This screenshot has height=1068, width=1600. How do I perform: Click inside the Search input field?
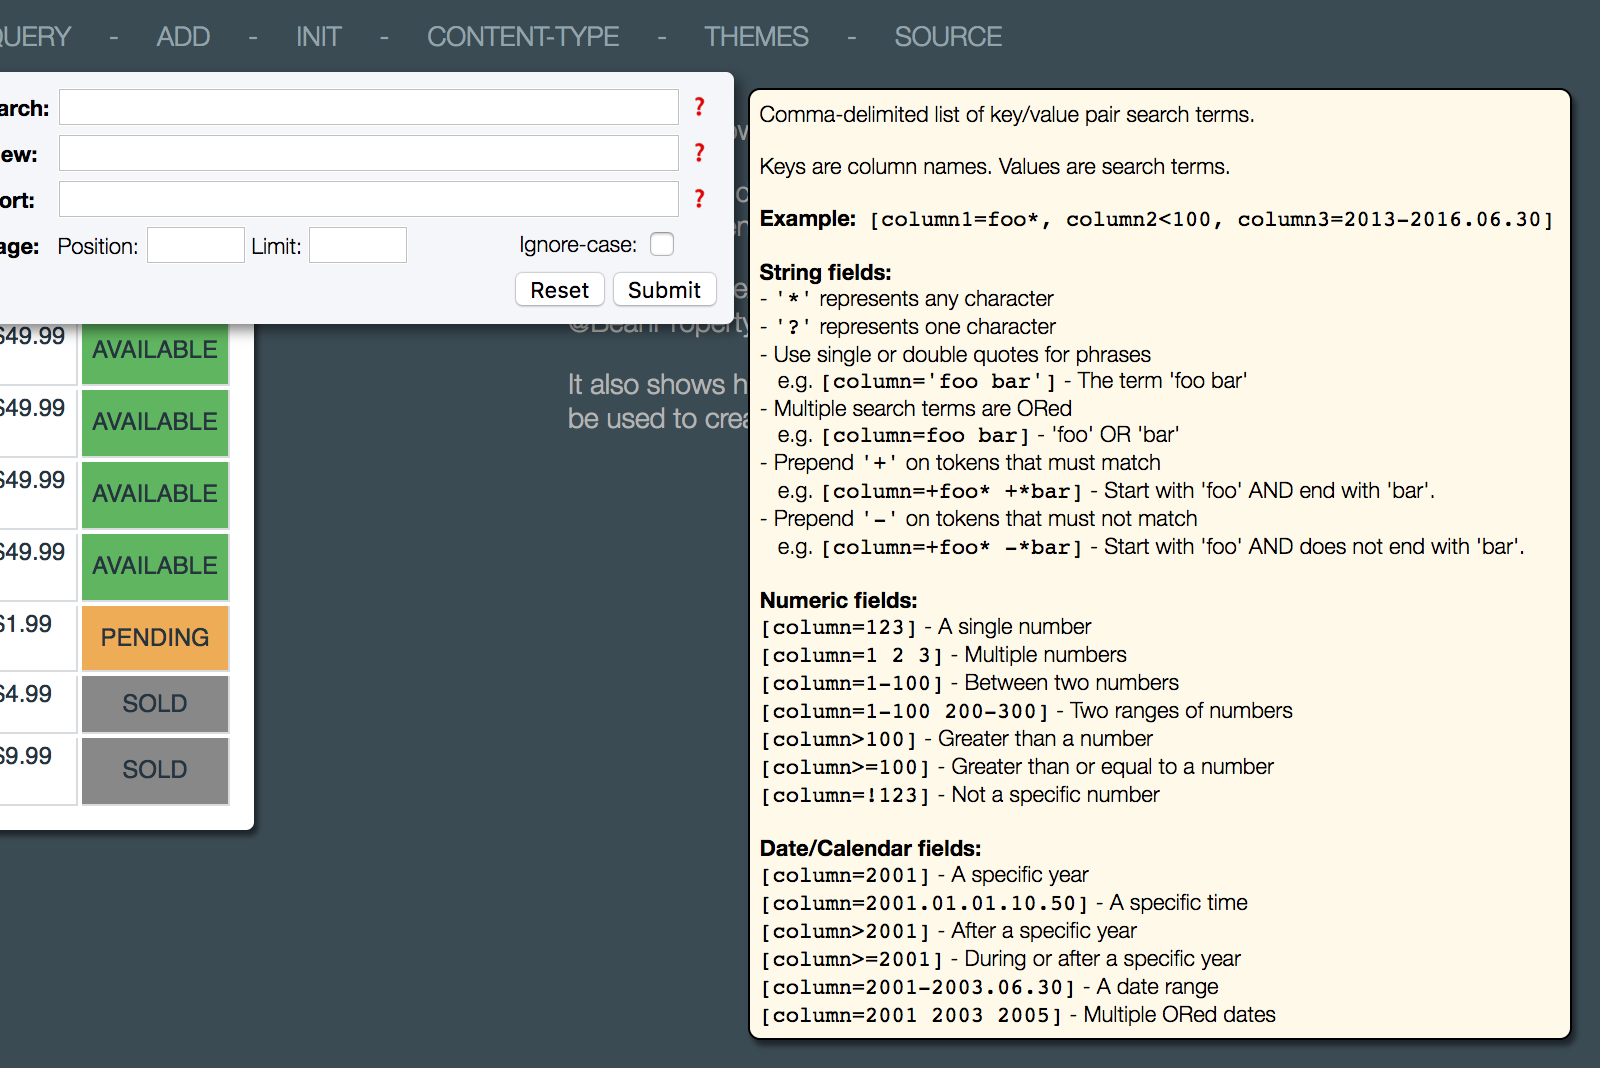(368, 107)
